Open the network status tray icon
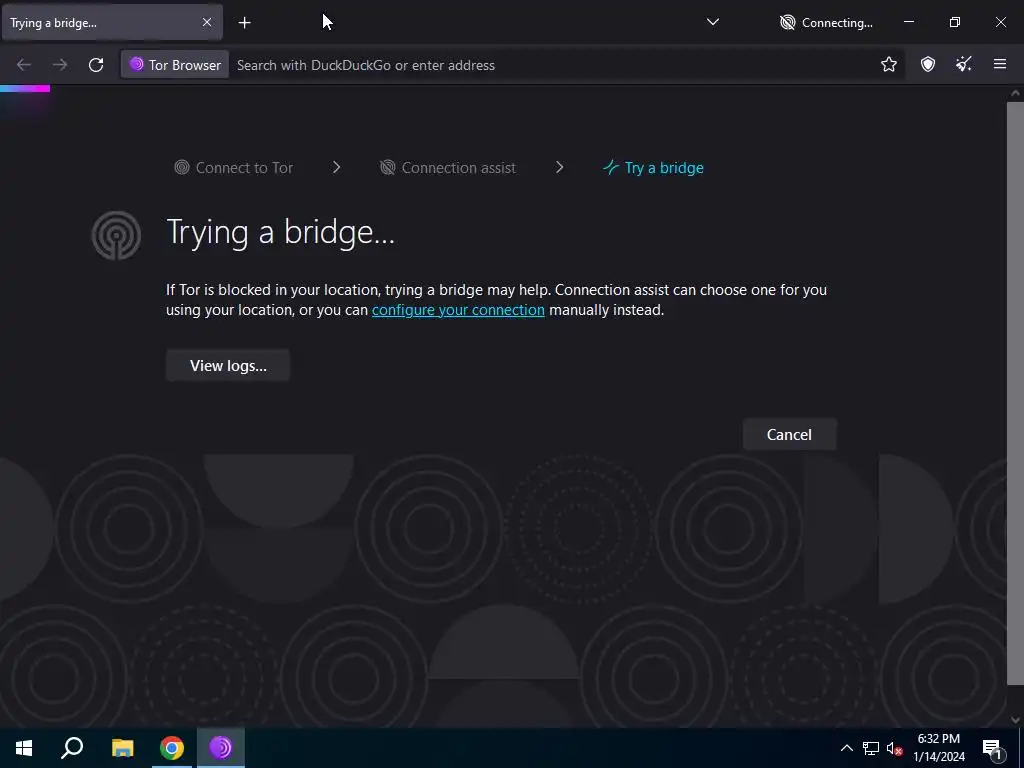This screenshot has height=768, width=1024. coord(871,748)
